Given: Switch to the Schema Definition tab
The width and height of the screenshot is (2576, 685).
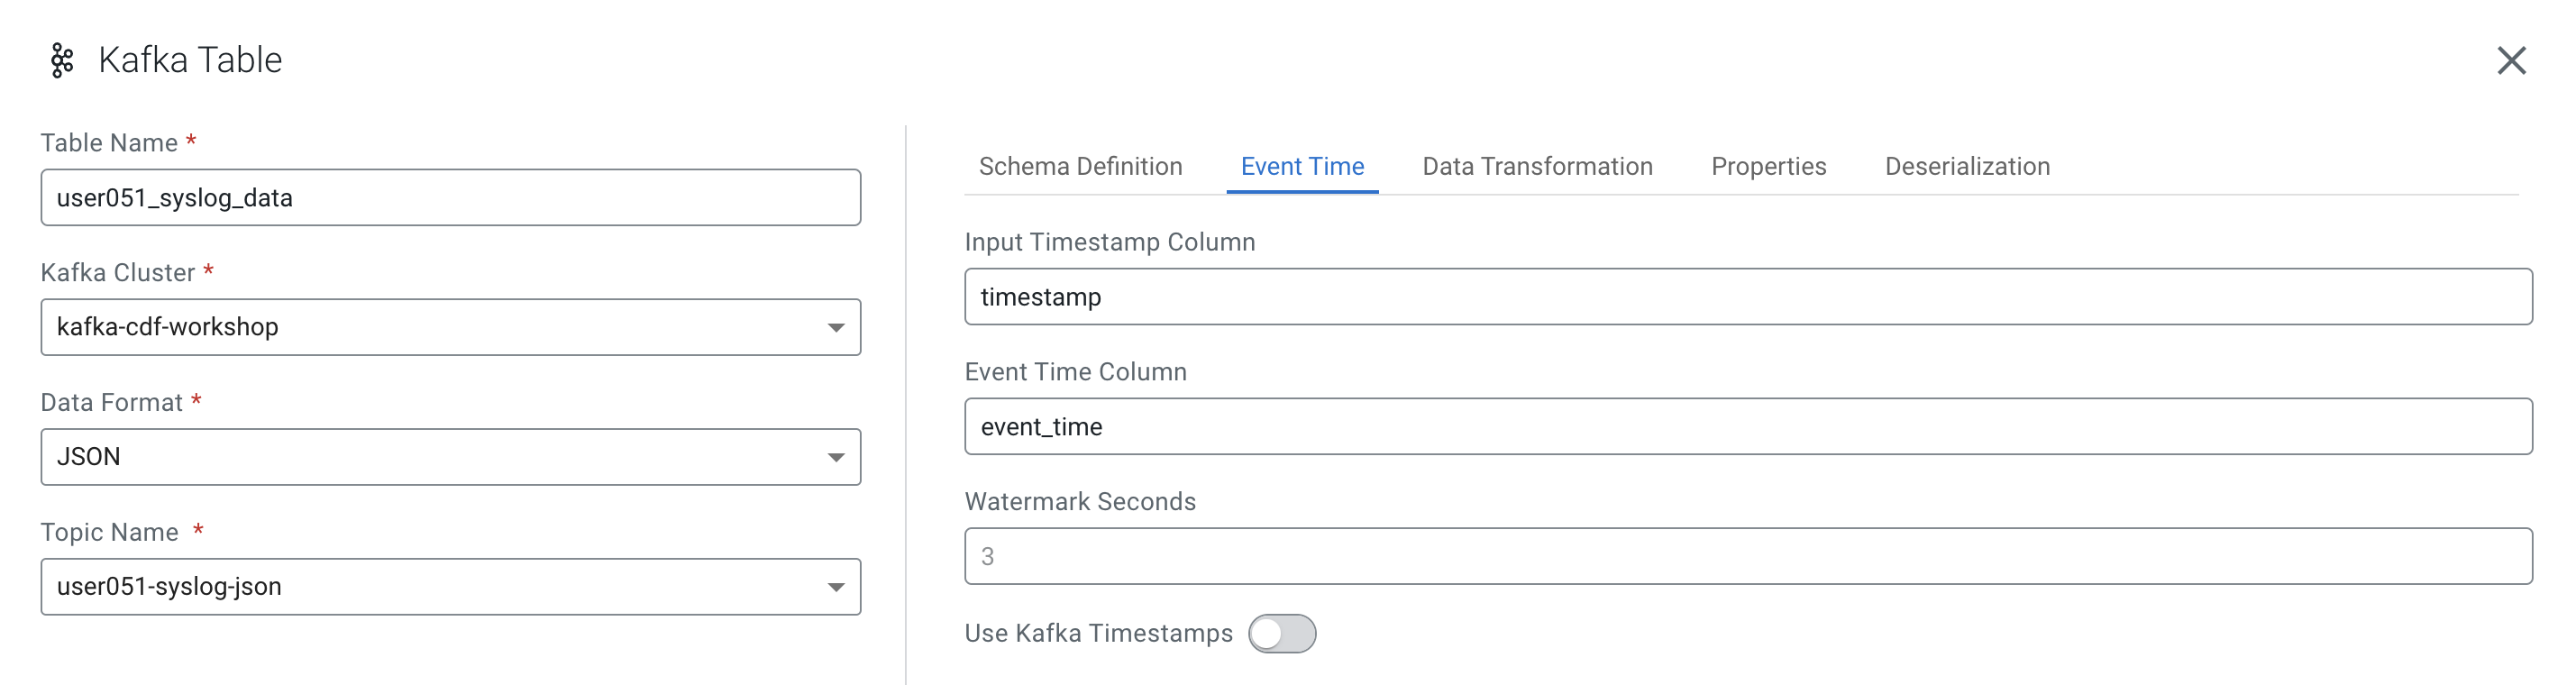Looking at the screenshot, I should tap(1080, 166).
